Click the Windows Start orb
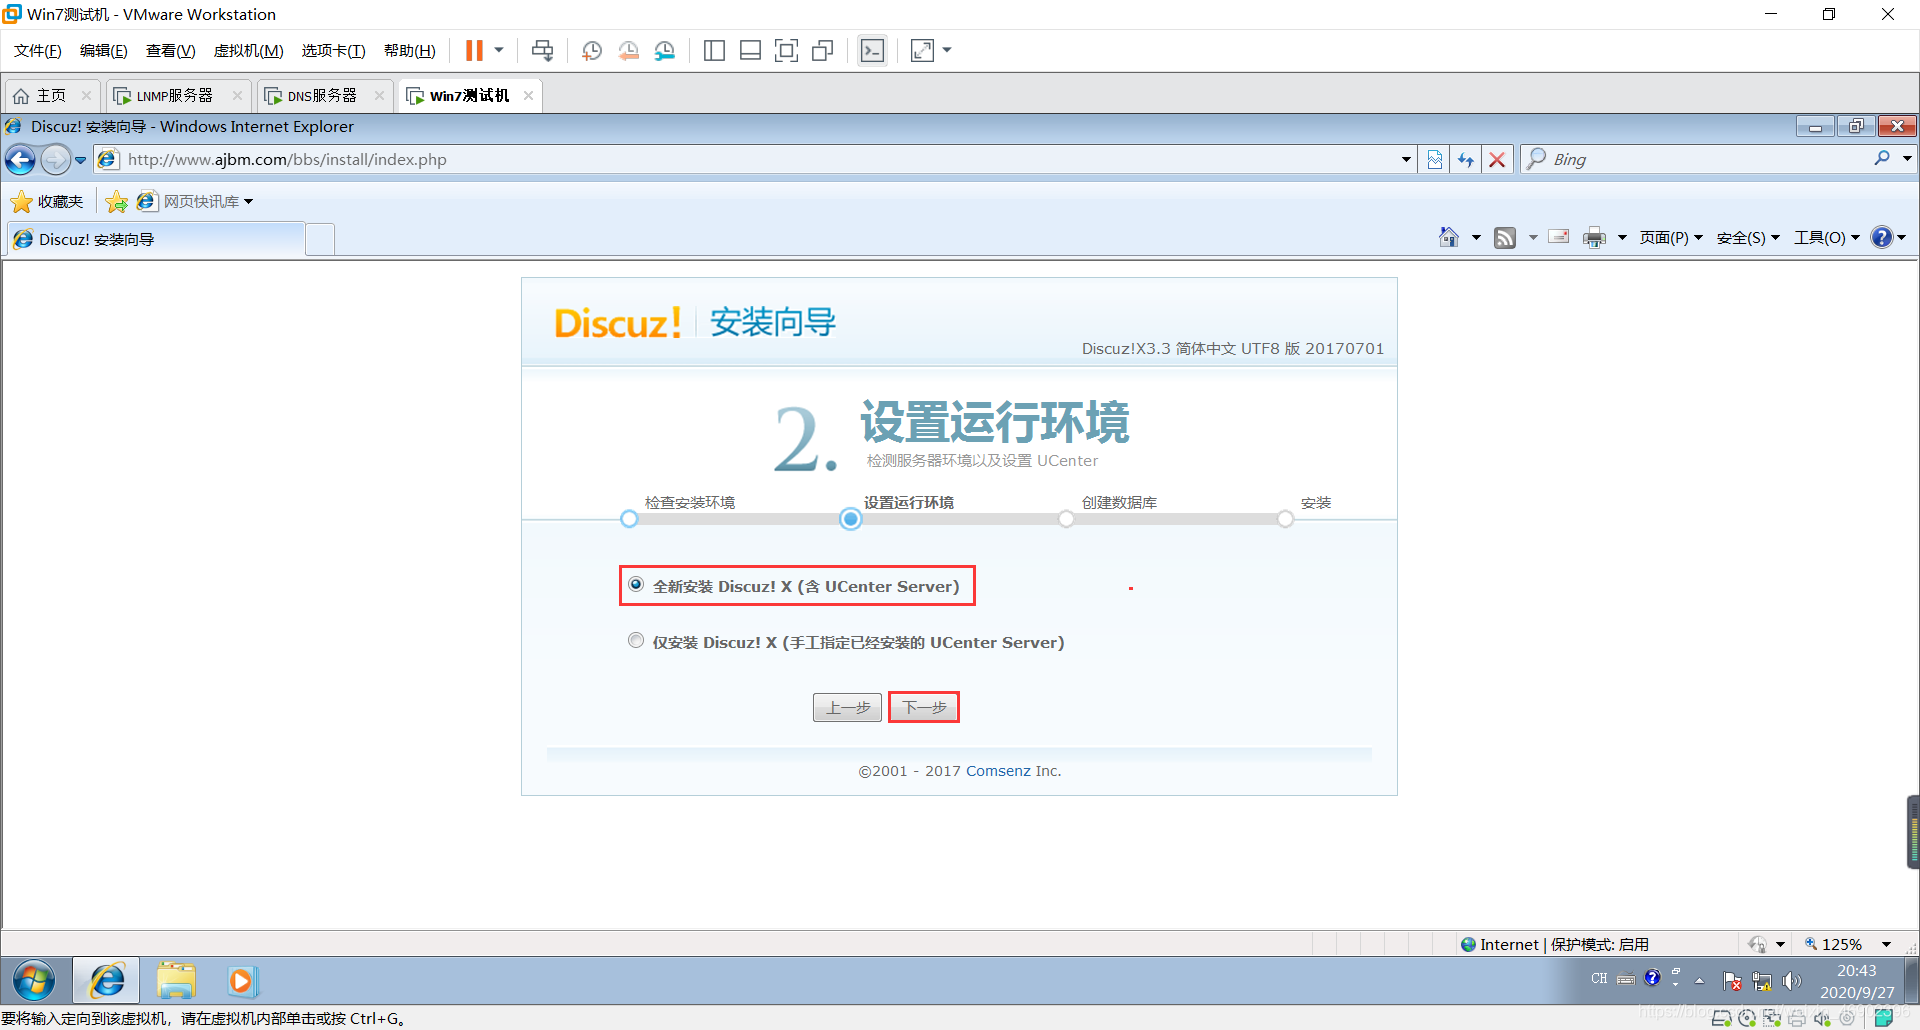The height and width of the screenshot is (1030, 1920). 34,981
